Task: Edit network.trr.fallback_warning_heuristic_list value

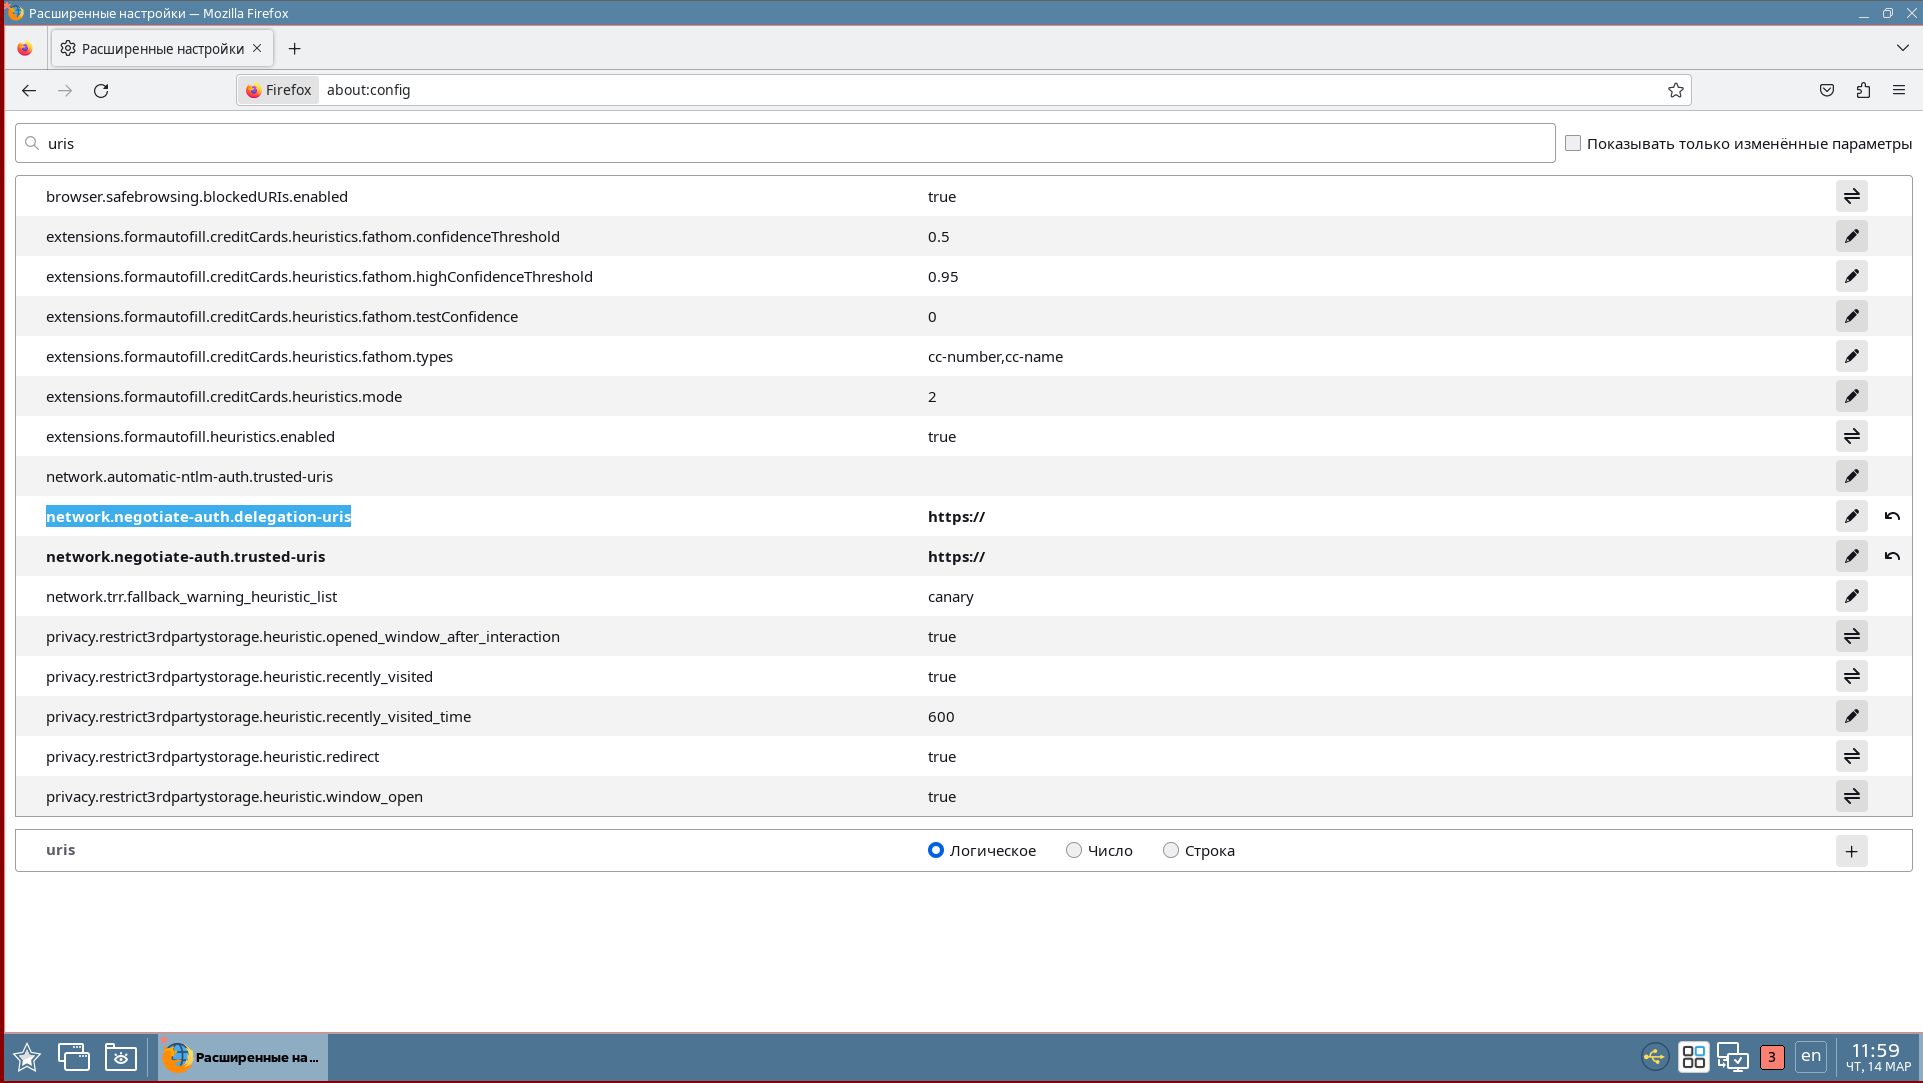Action: [1851, 596]
